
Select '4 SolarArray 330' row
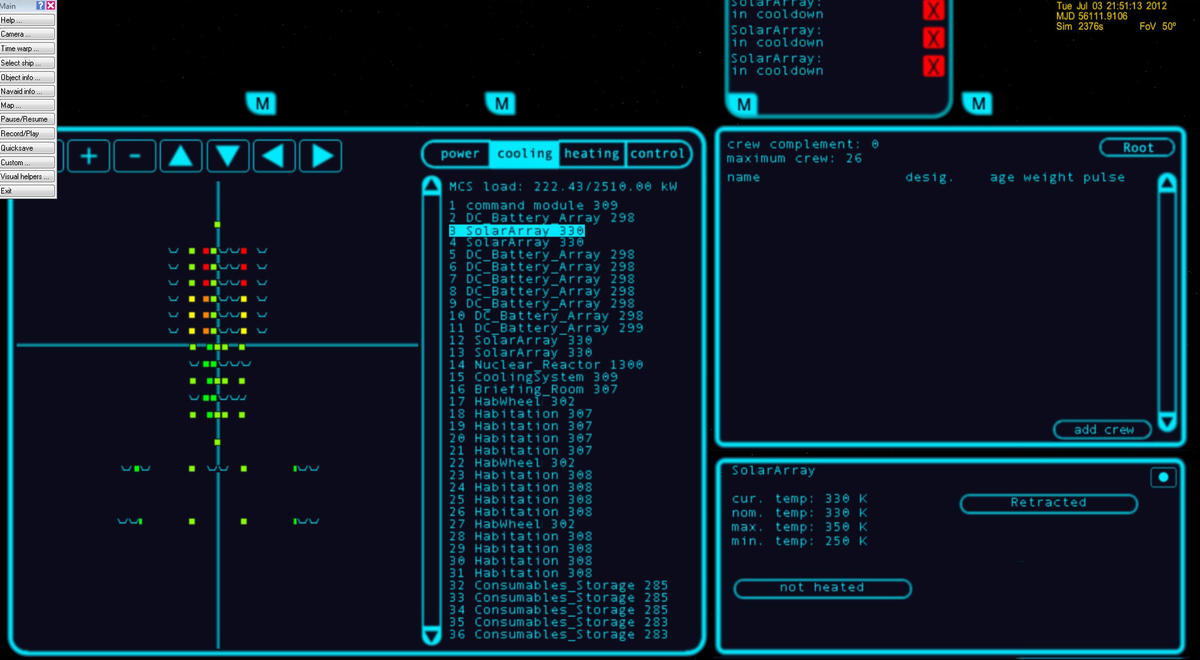pyautogui.click(x=517, y=243)
